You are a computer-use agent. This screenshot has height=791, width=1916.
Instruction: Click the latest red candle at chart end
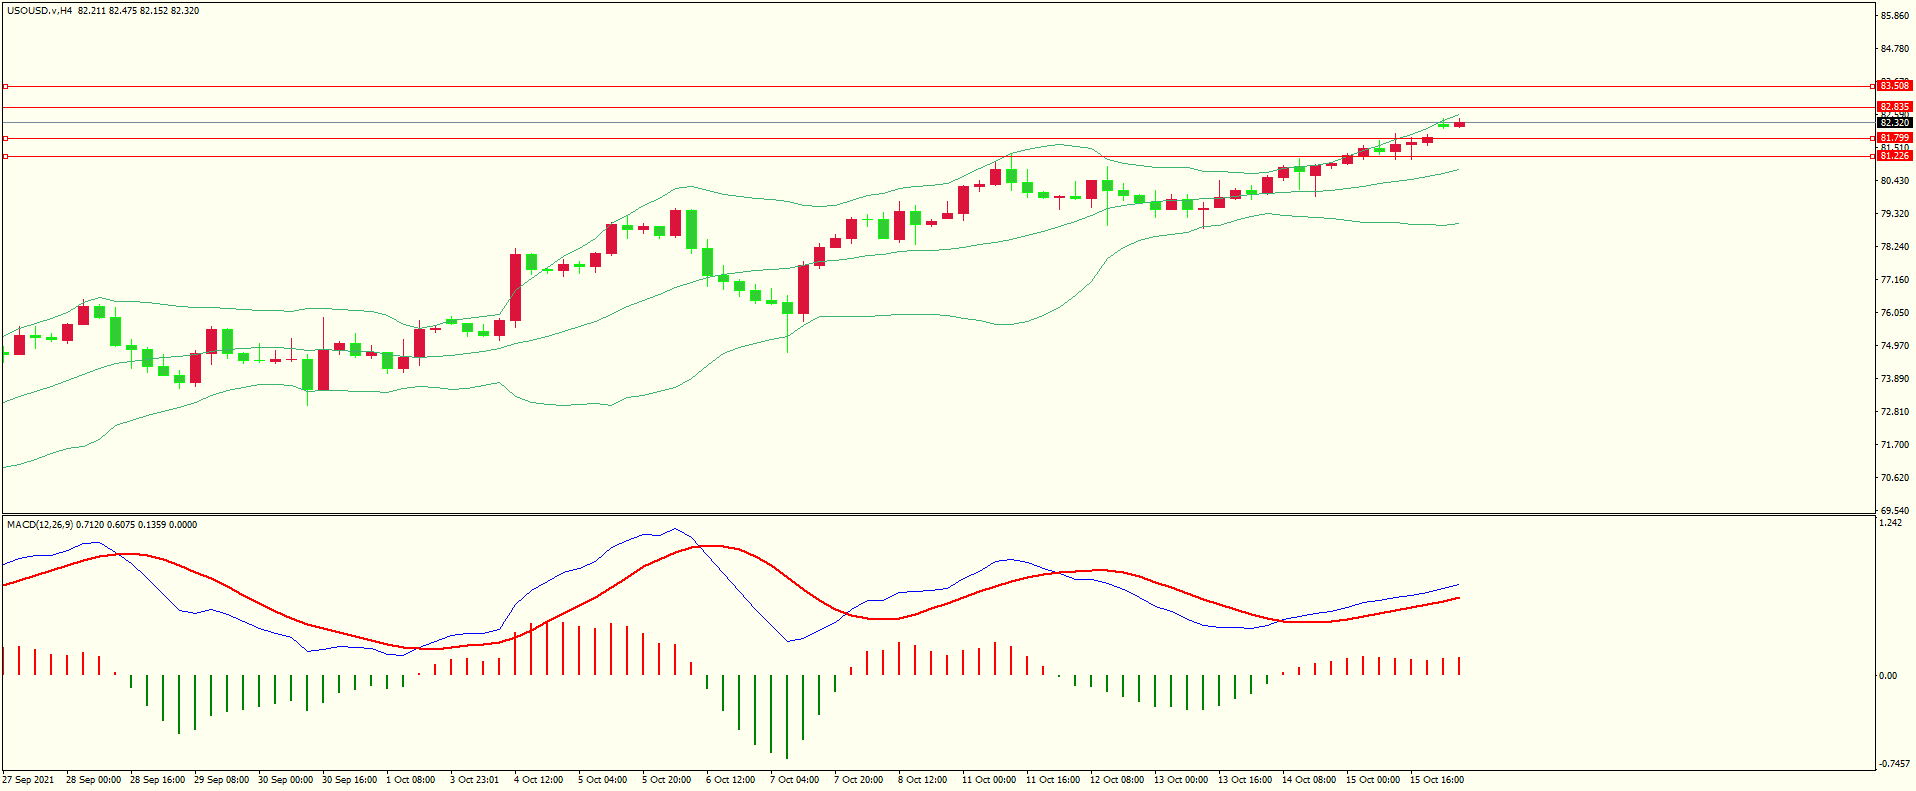[1460, 124]
